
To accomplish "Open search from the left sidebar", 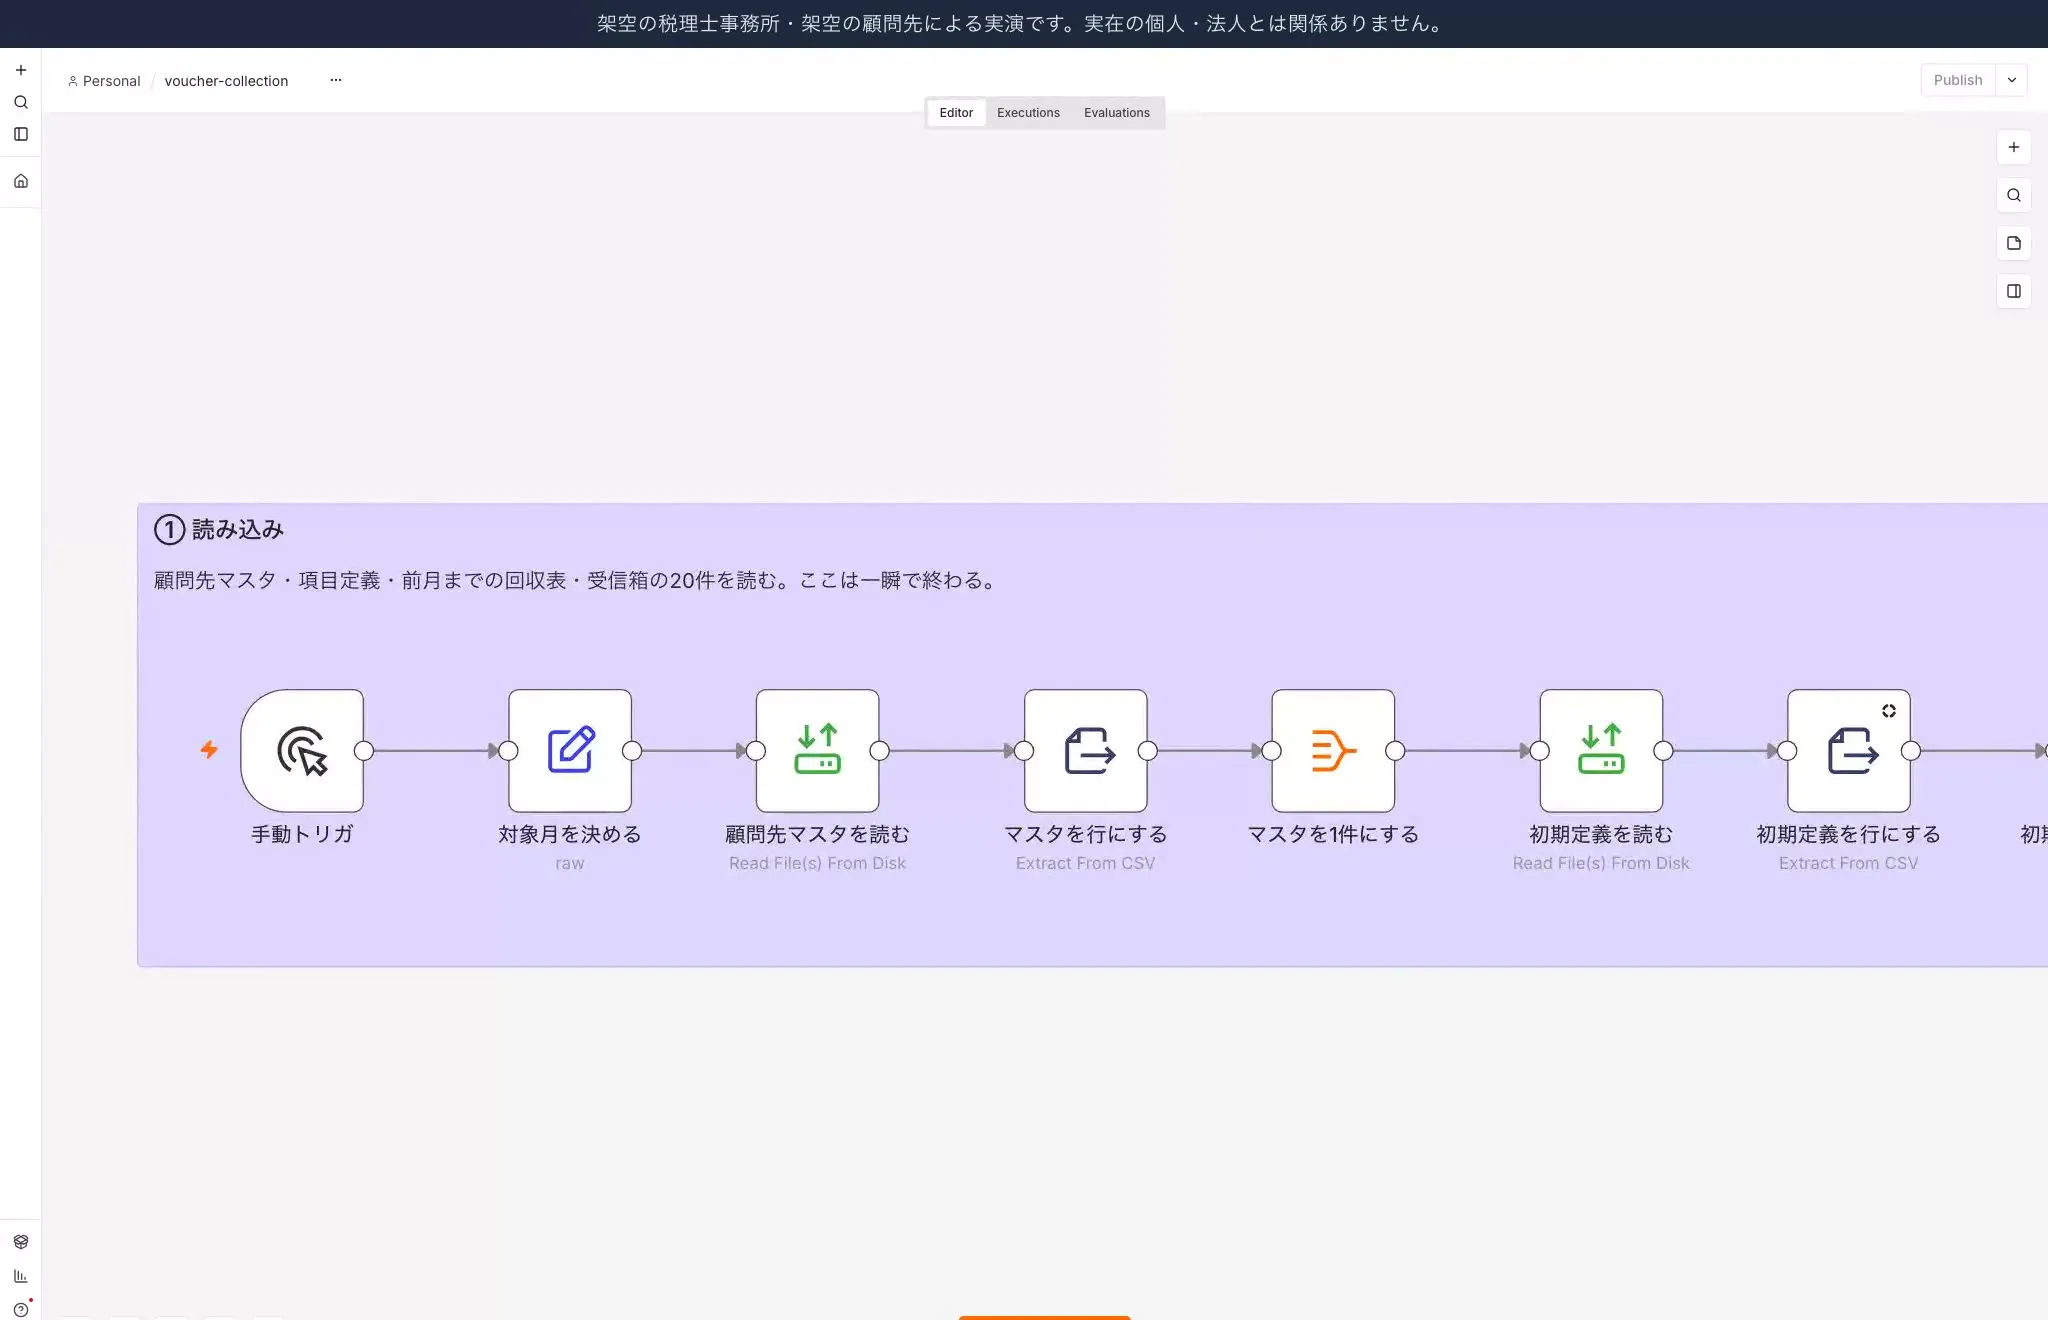I will [20, 102].
